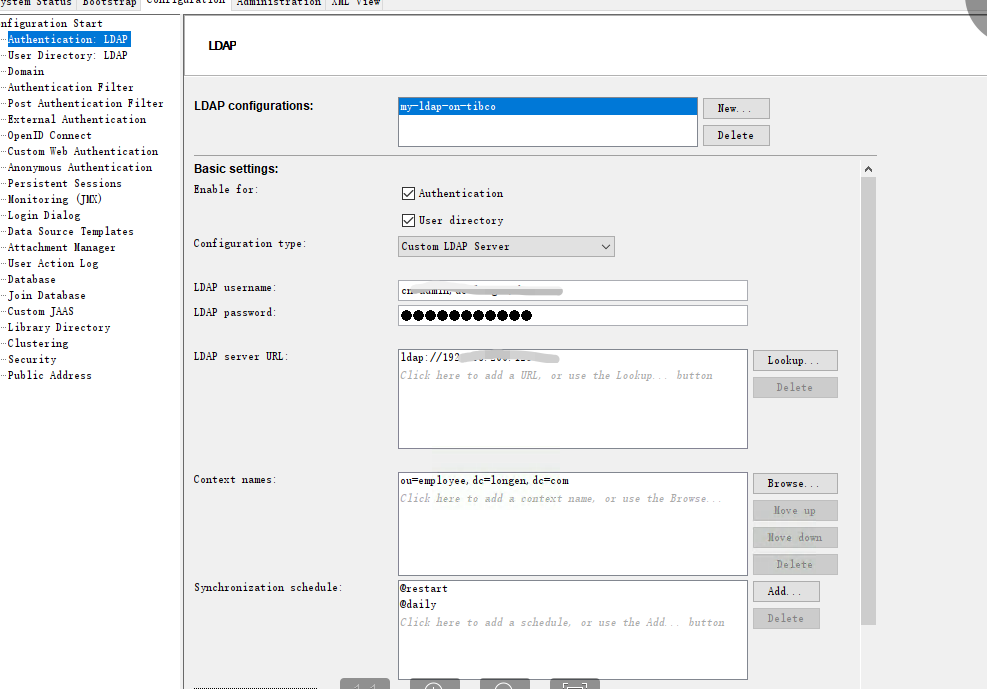Click placeholder to add a server URL
The image size is (987, 689).
click(x=556, y=376)
